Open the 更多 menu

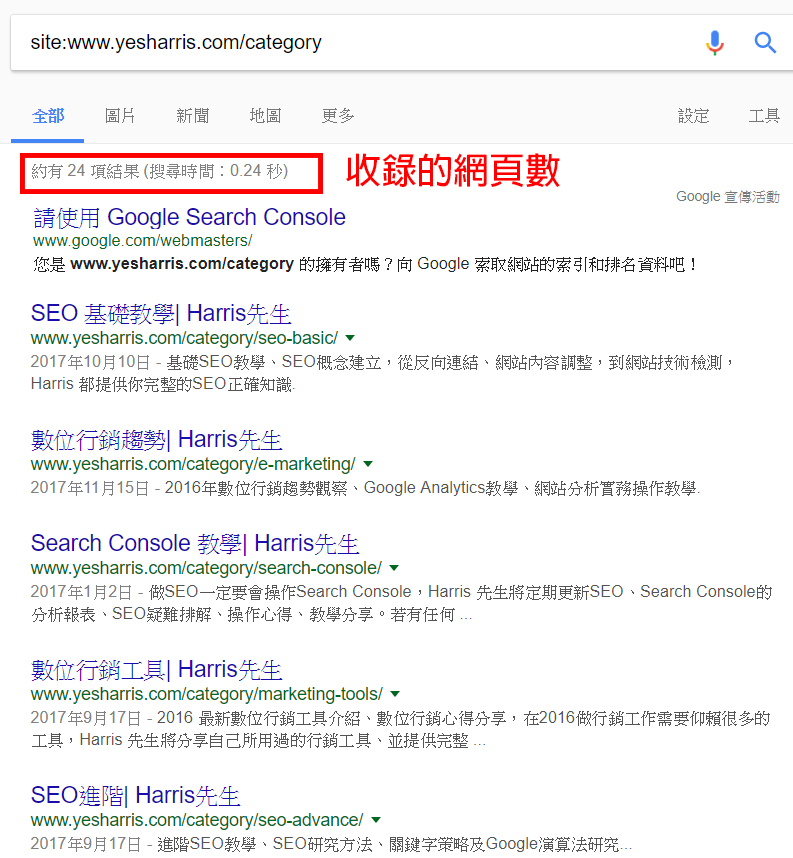pos(338,116)
